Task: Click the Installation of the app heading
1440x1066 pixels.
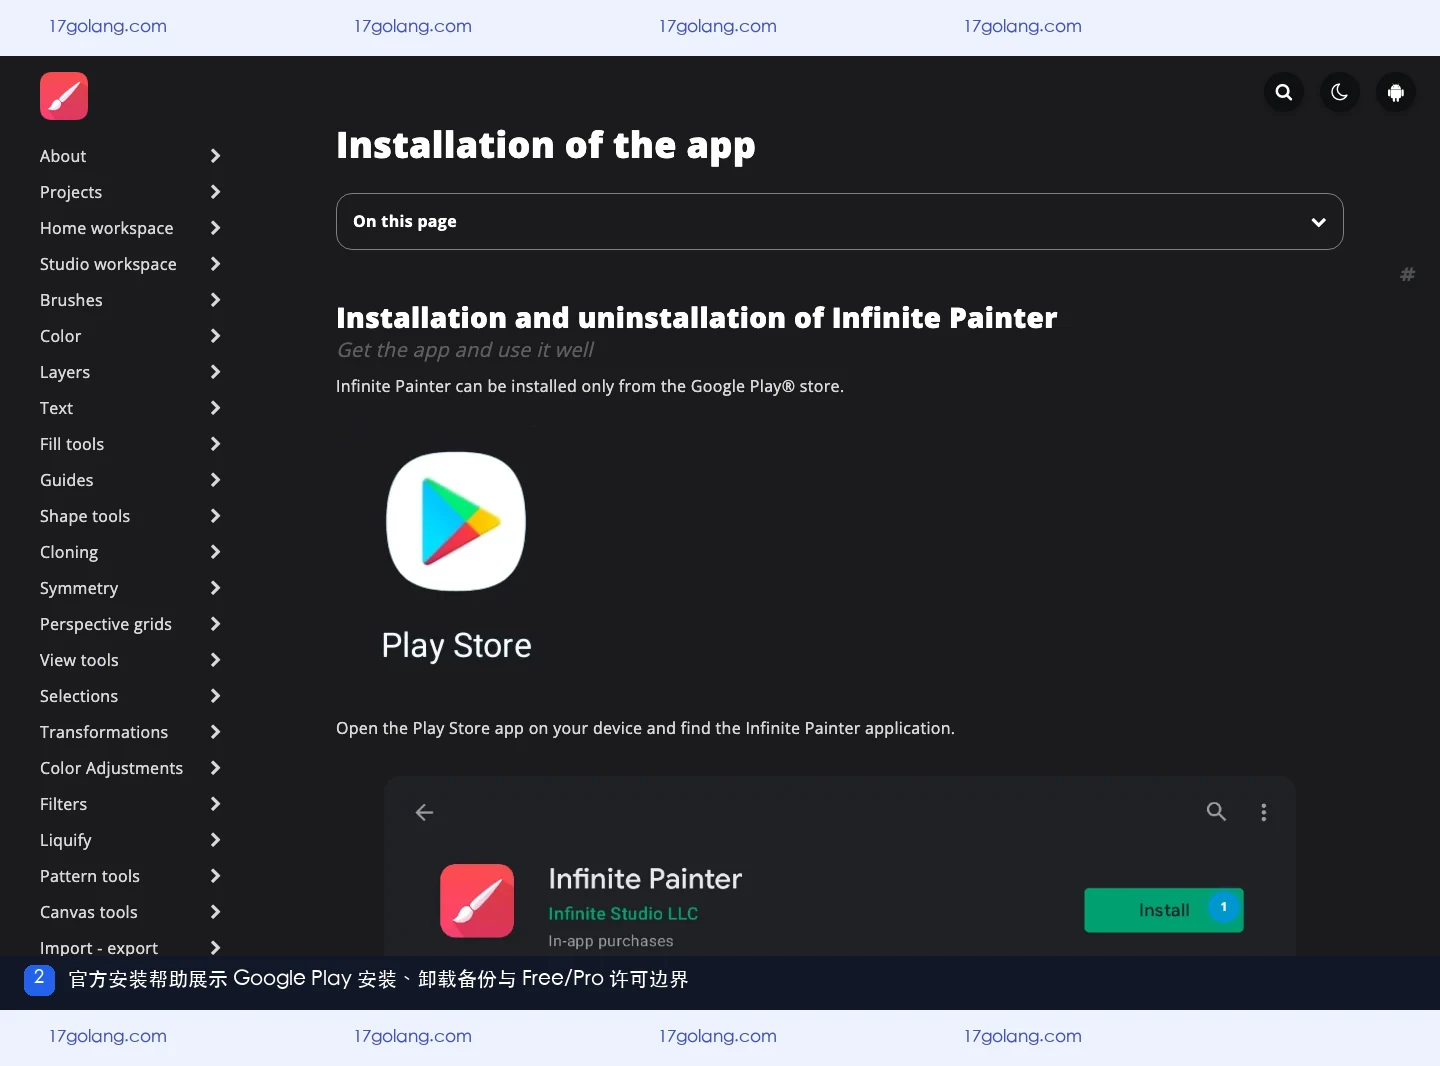Action: point(545,146)
